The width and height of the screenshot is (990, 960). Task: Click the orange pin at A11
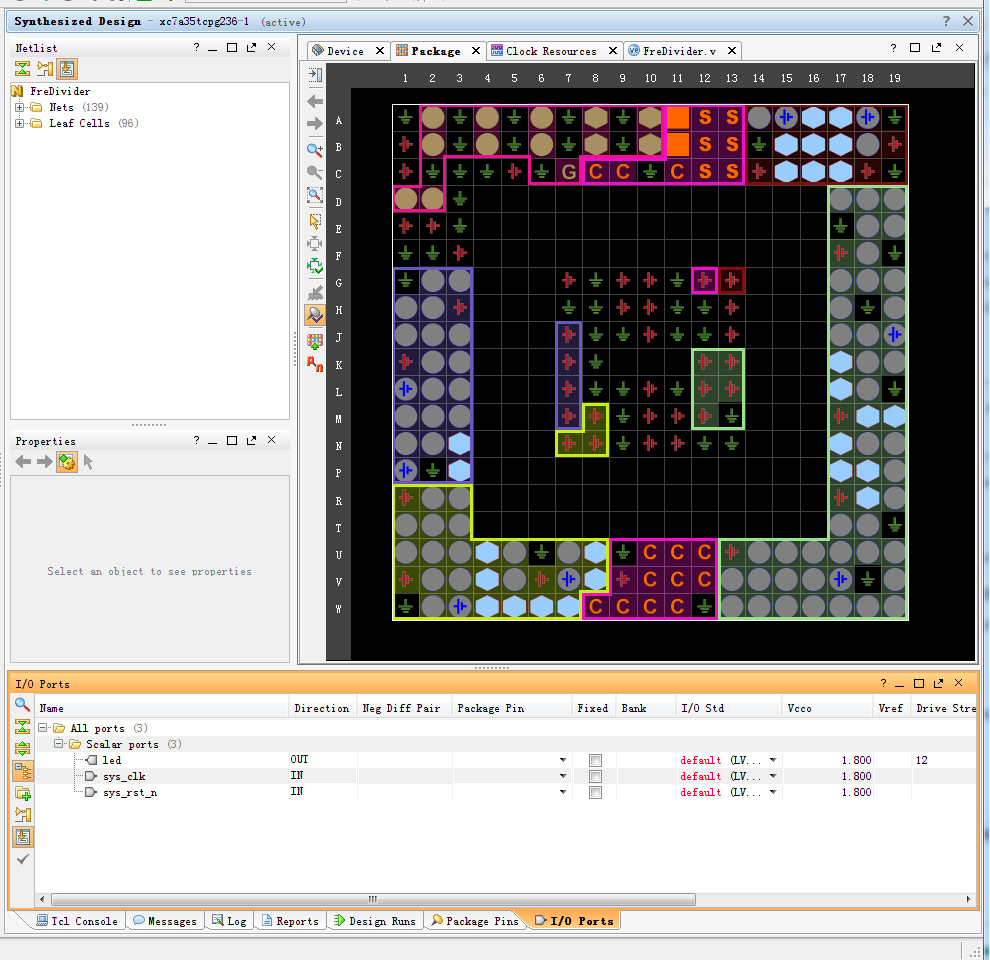pos(677,118)
